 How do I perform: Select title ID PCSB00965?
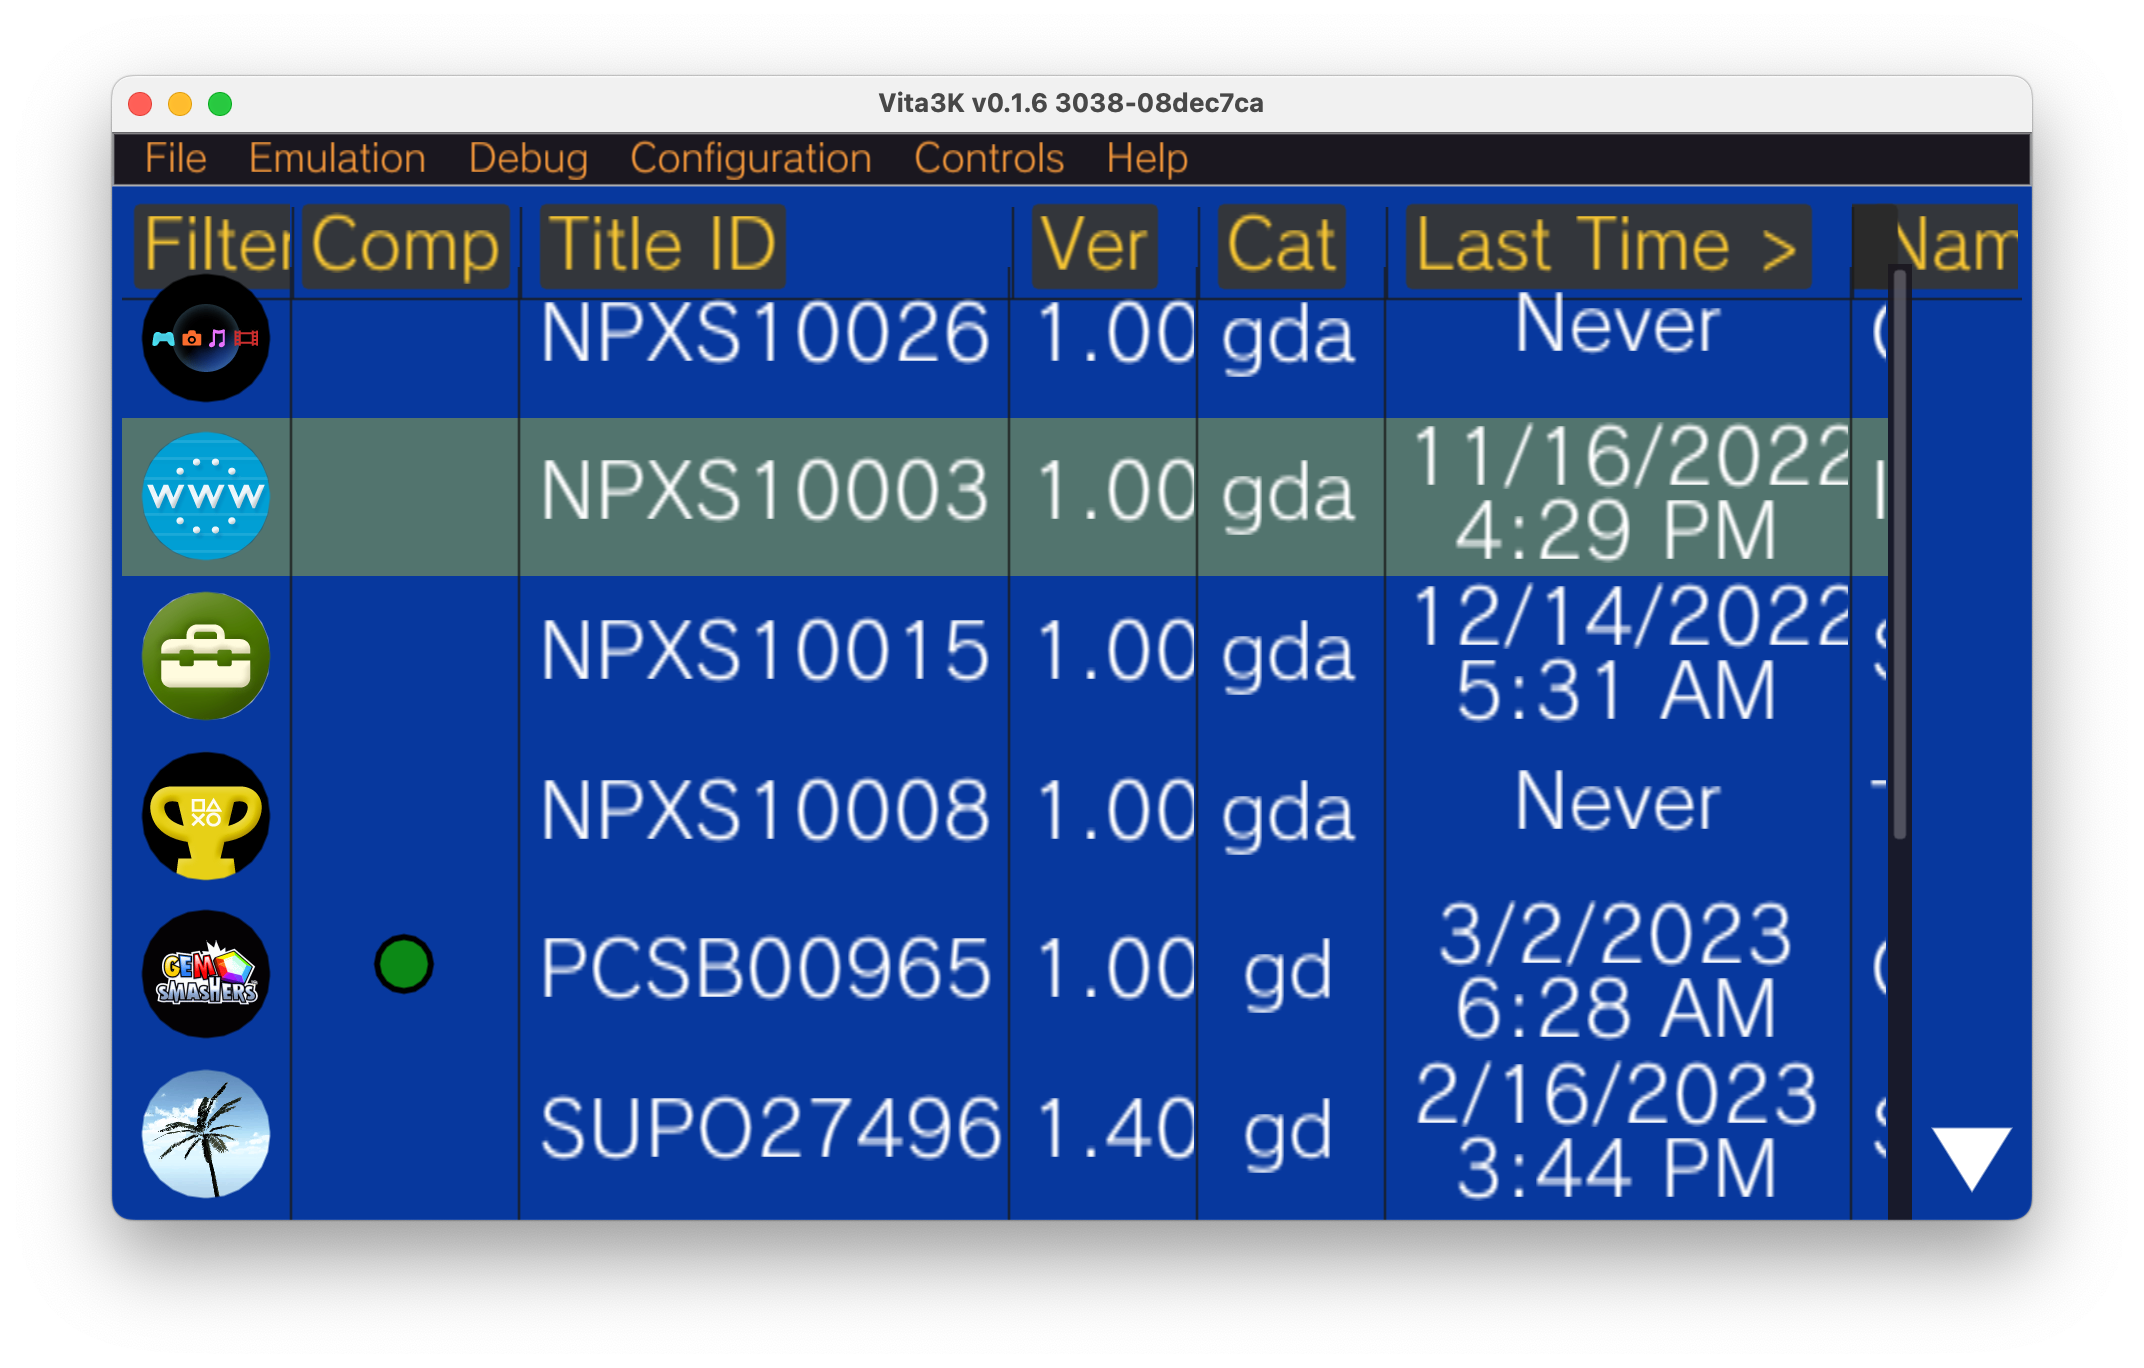point(765,969)
